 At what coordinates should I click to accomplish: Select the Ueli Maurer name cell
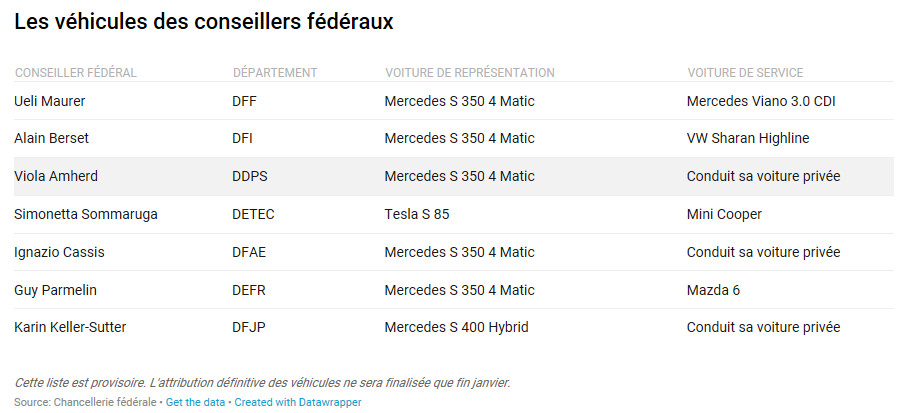point(50,101)
